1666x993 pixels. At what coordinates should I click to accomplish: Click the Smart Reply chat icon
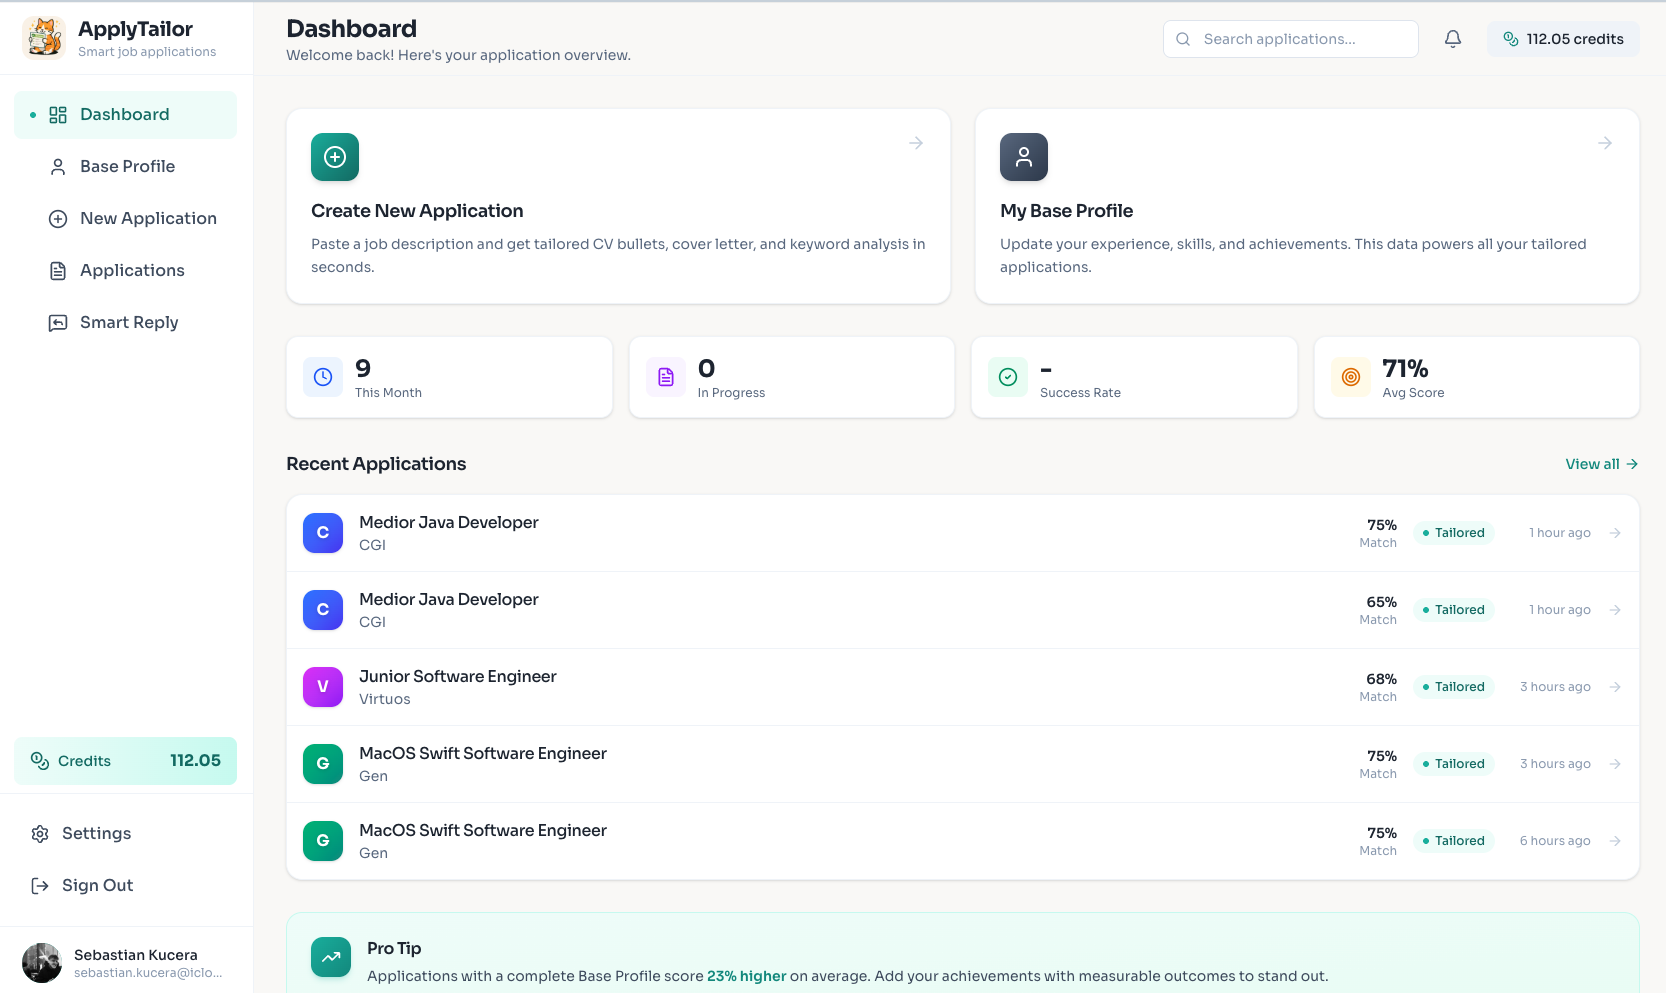[57, 322]
